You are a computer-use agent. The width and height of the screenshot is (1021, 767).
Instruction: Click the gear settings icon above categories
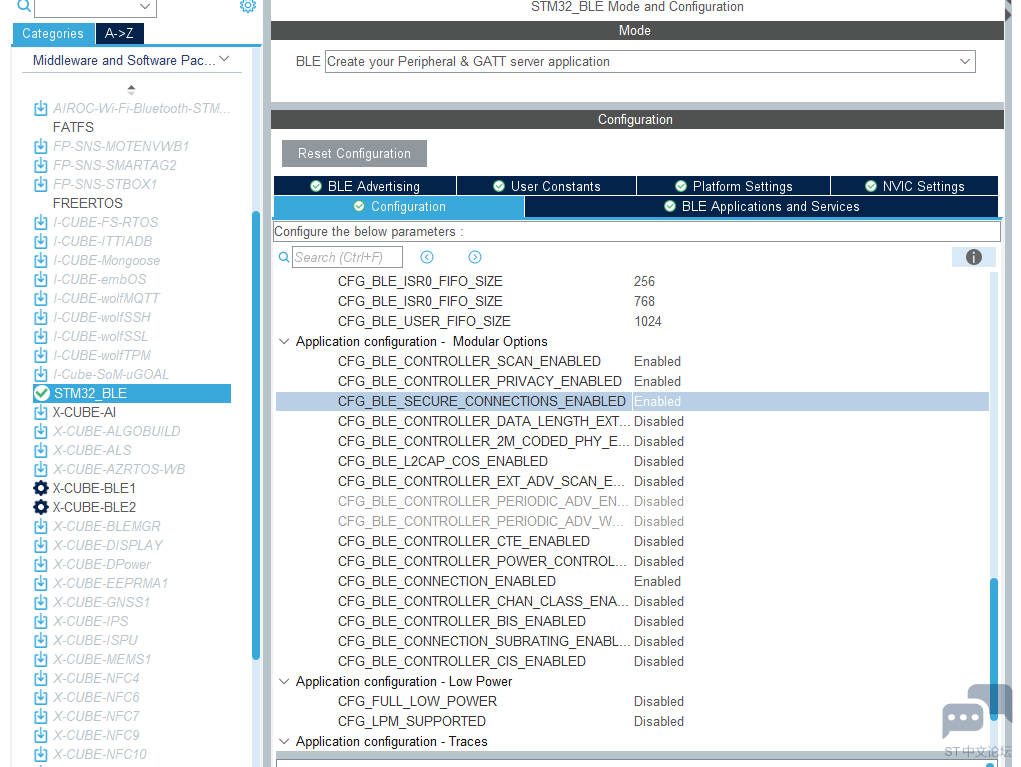[247, 6]
